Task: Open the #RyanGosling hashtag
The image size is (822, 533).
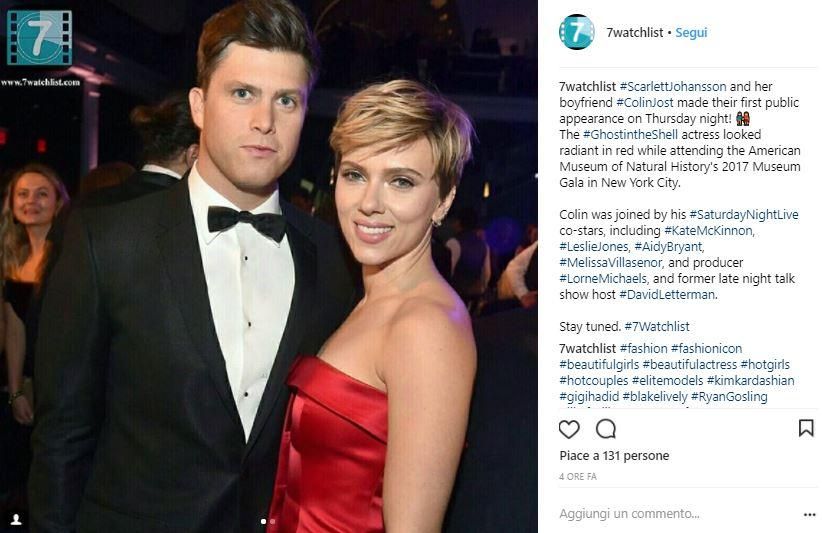Action: (x=729, y=397)
